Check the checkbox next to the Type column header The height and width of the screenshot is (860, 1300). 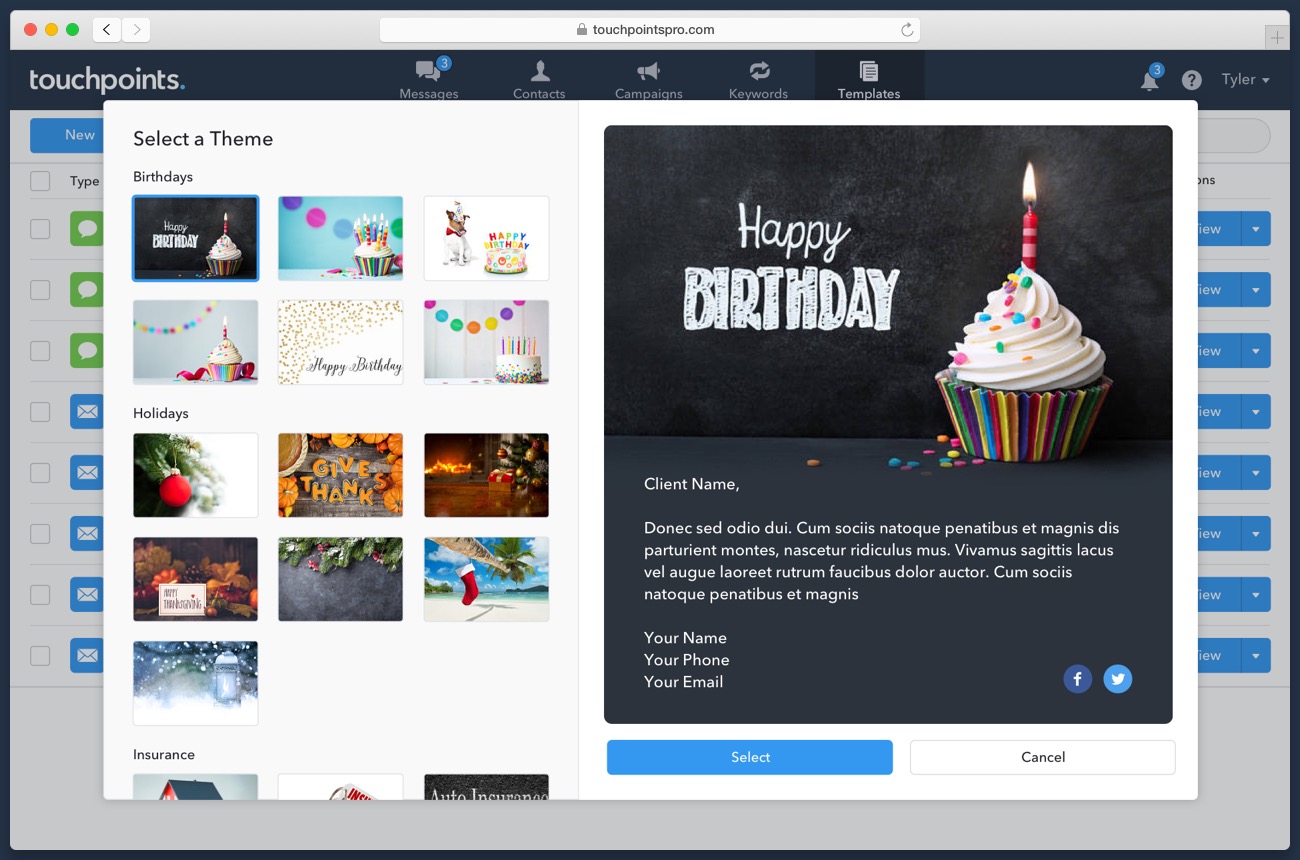tap(39, 181)
